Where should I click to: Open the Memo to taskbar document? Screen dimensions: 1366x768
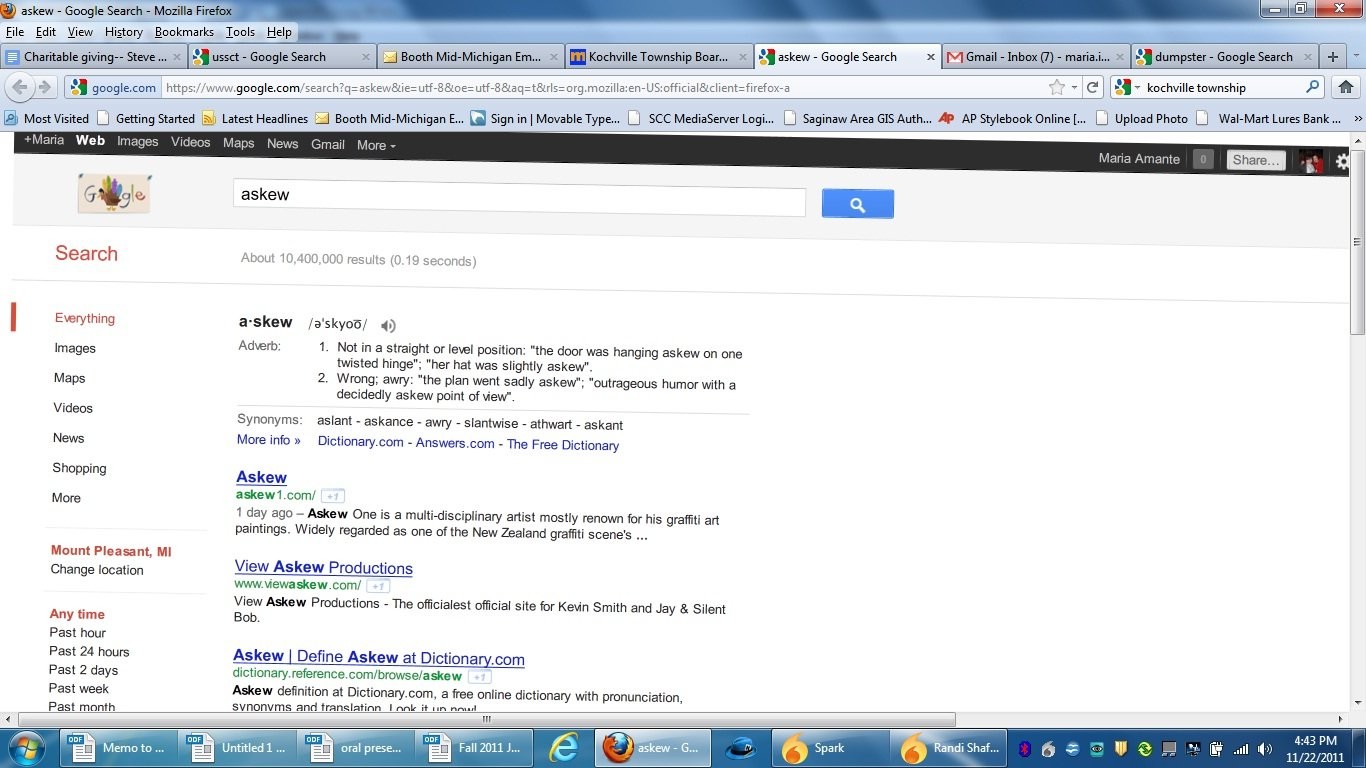[119, 748]
